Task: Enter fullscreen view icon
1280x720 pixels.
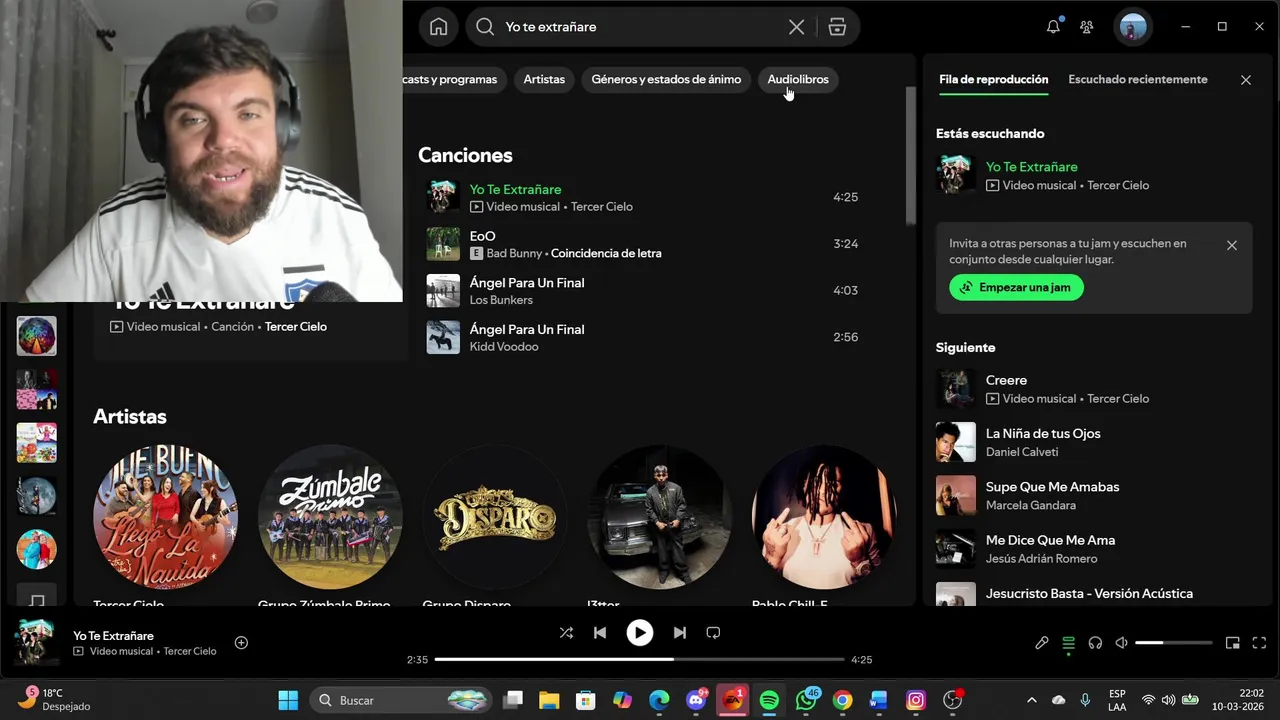Action: pyautogui.click(x=1259, y=643)
